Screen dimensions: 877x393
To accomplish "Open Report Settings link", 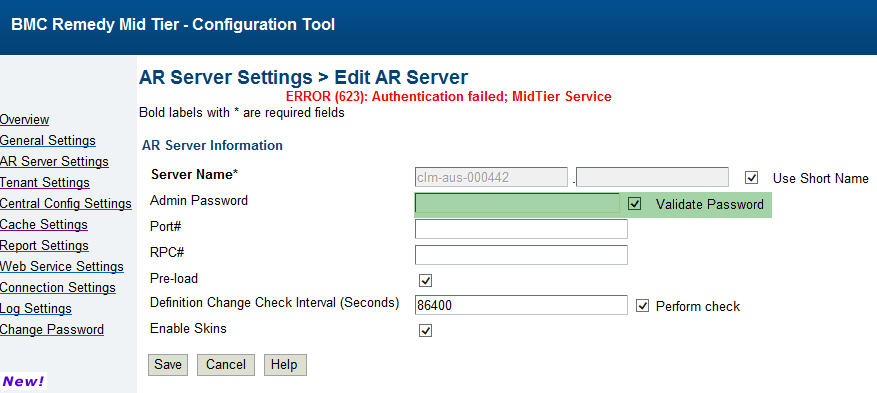I will coord(44,245).
